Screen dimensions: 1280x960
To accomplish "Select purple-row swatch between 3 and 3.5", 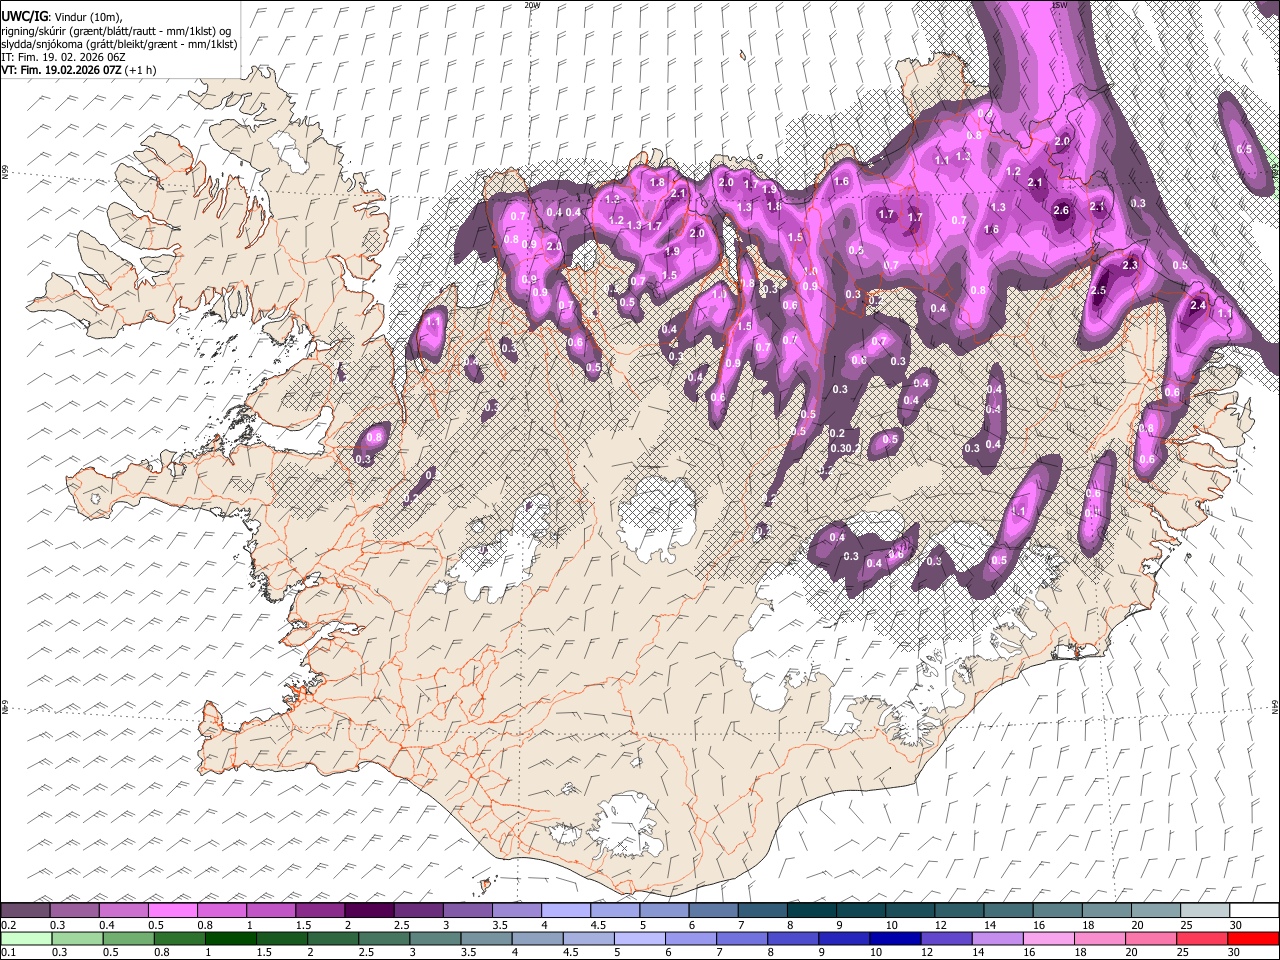I will coord(467,911).
